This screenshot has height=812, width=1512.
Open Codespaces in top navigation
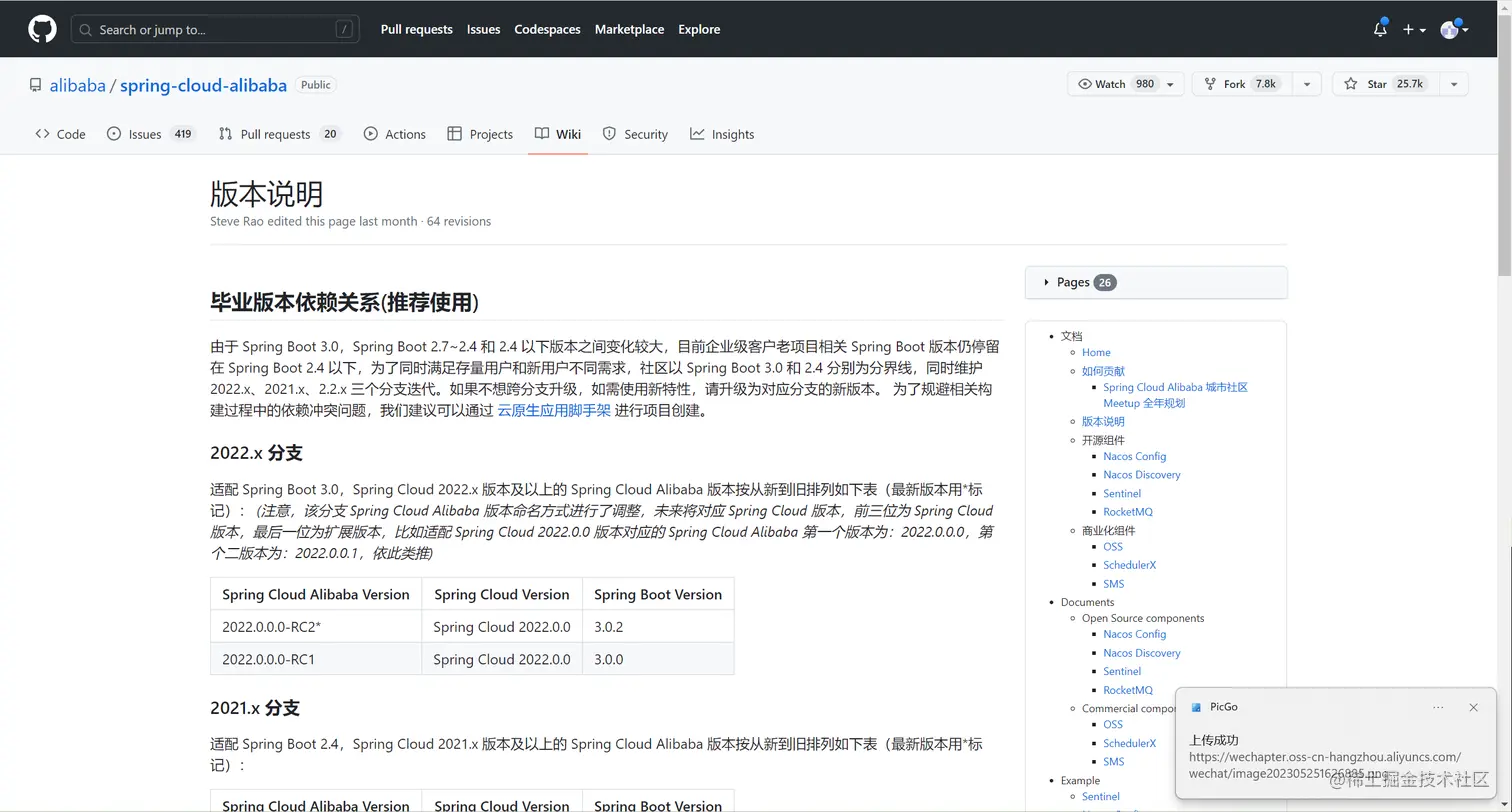pos(547,29)
